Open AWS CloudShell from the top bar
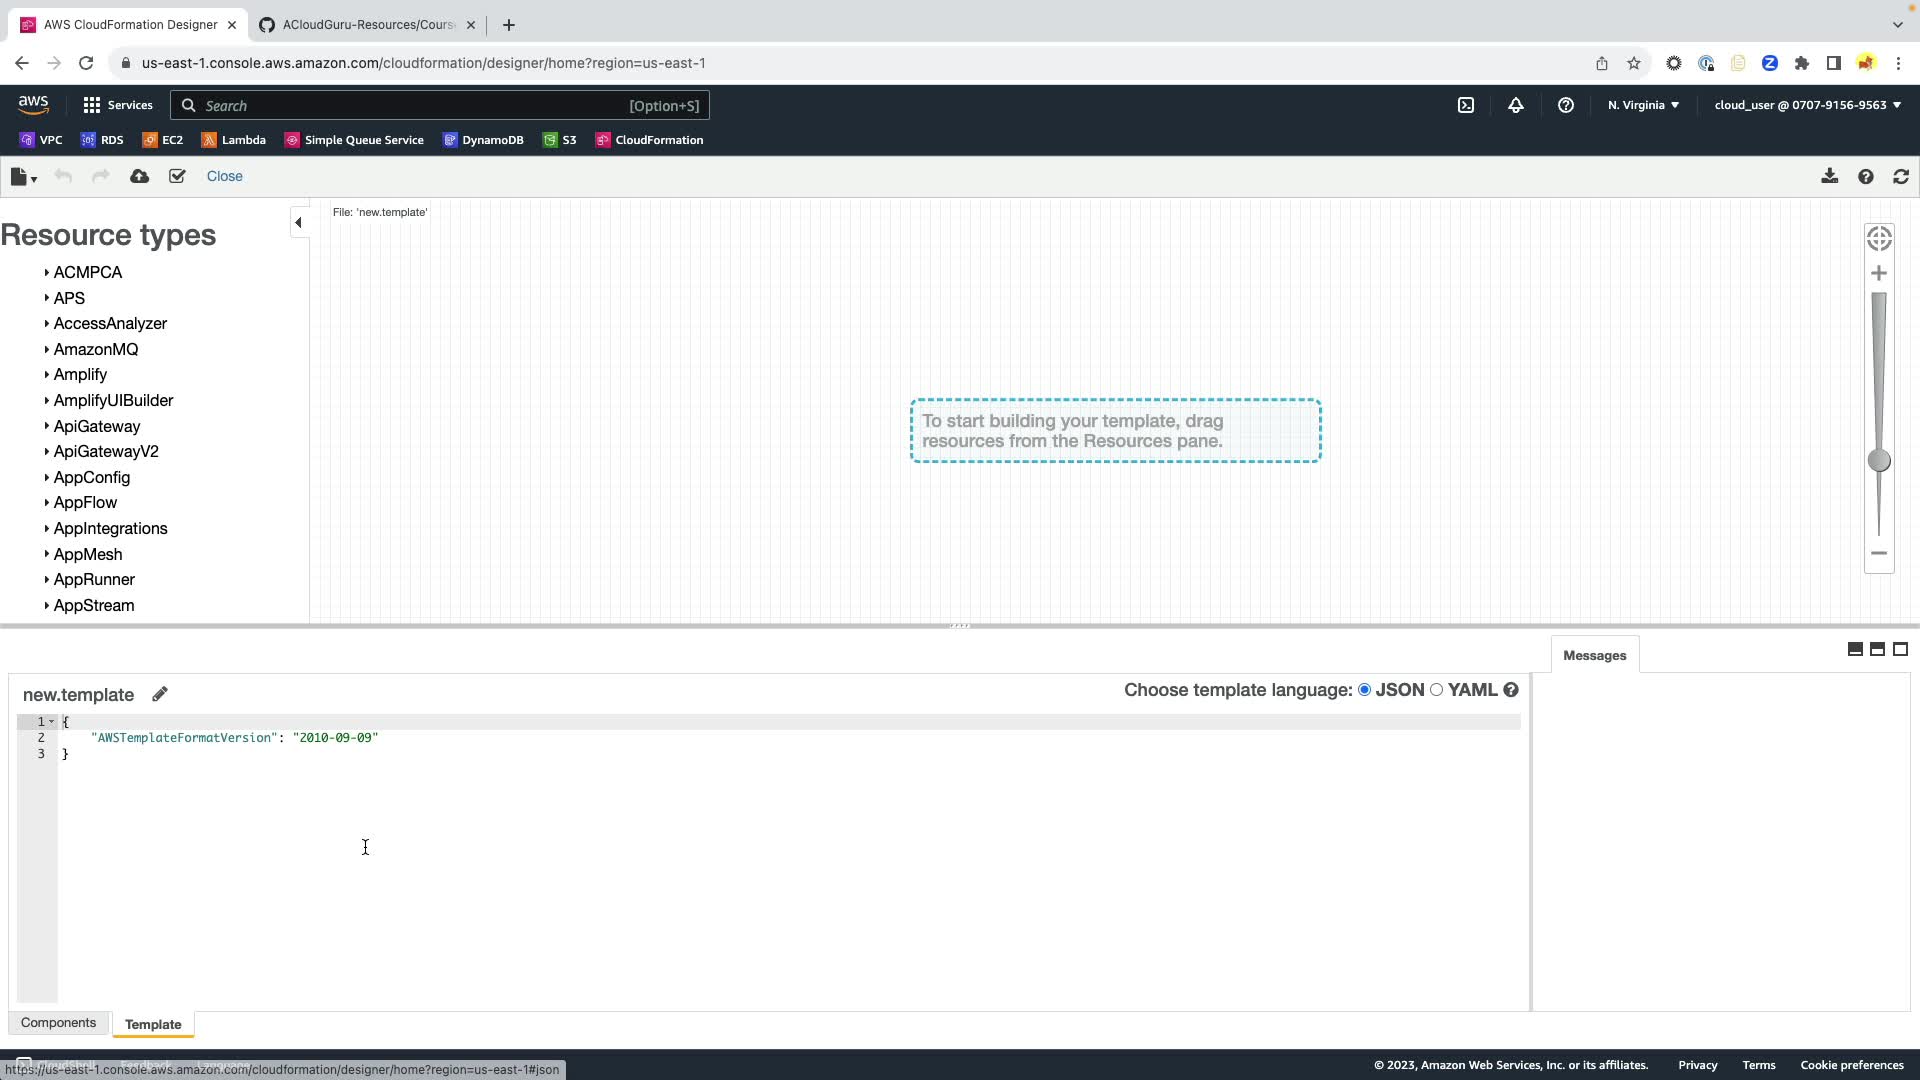The width and height of the screenshot is (1920, 1080). point(1466,105)
